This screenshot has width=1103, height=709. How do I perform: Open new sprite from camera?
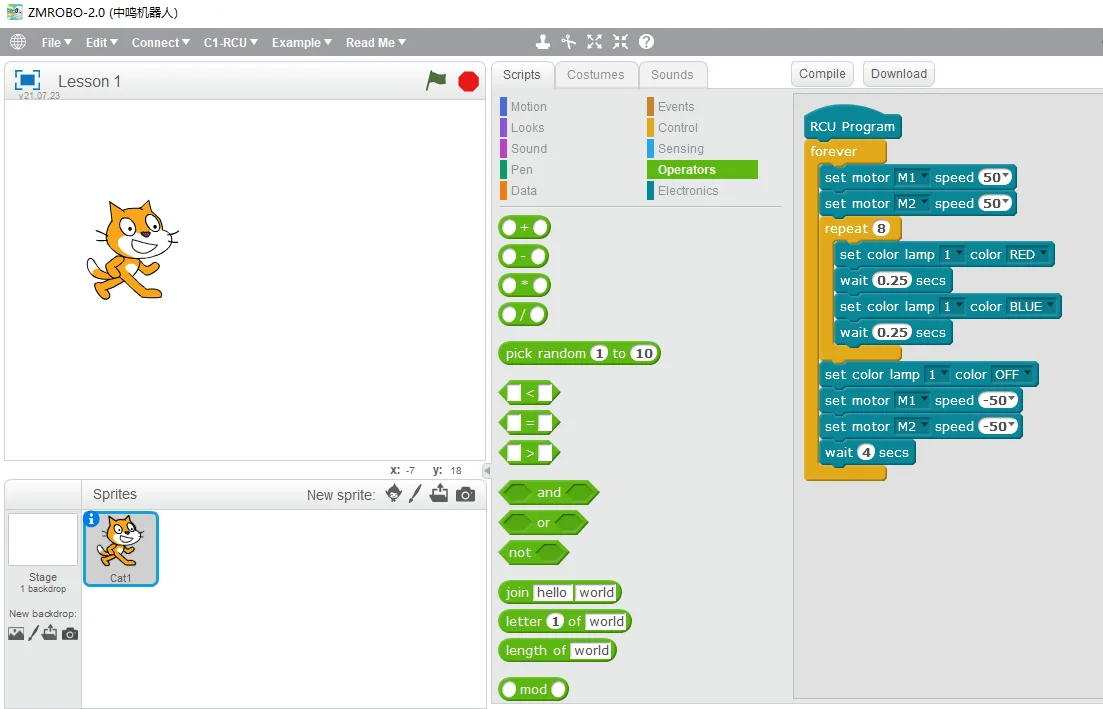pyautogui.click(x=465, y=494)
